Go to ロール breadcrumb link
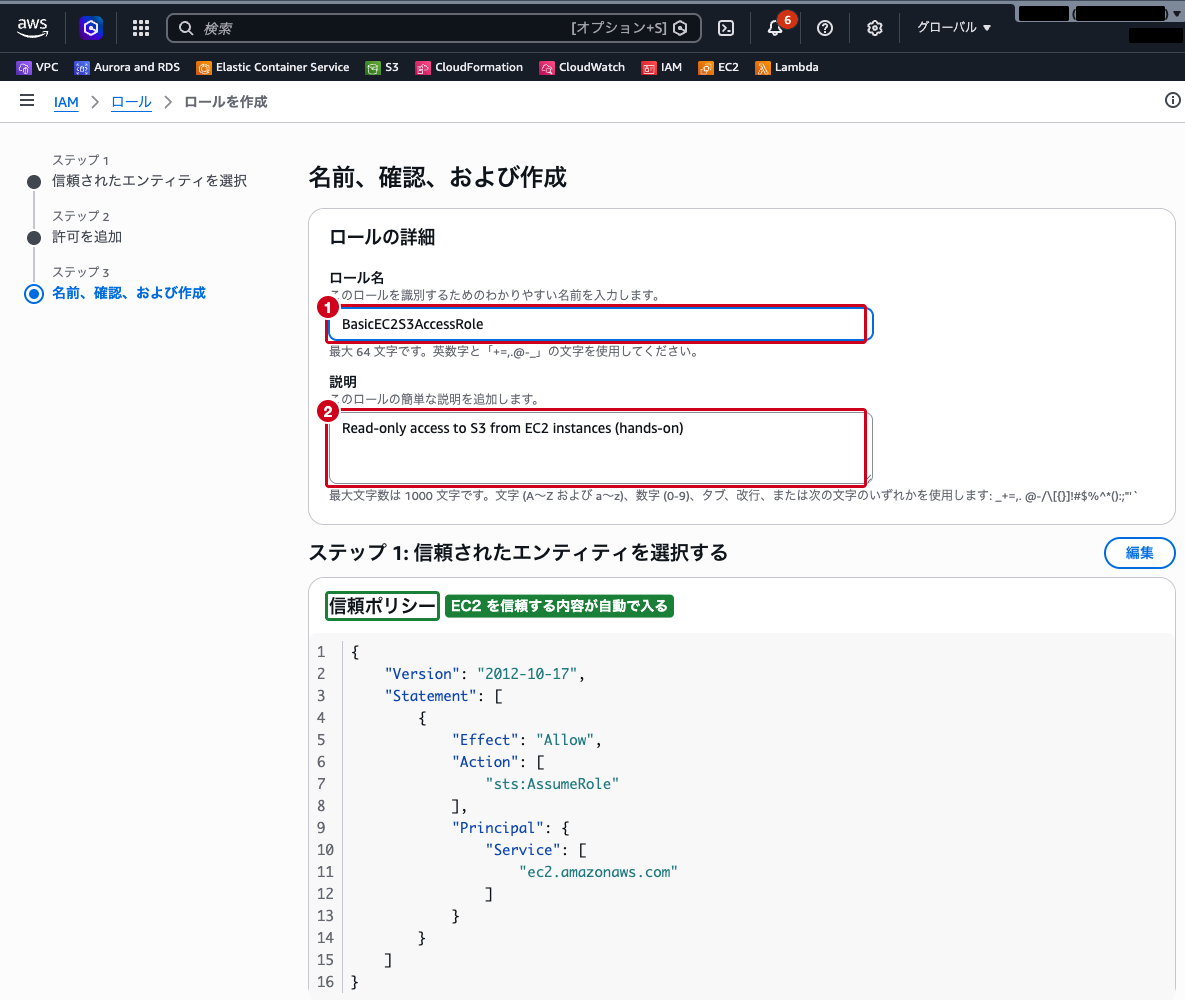This screenshot has height=1000, width=1185. tap(131, 102)
